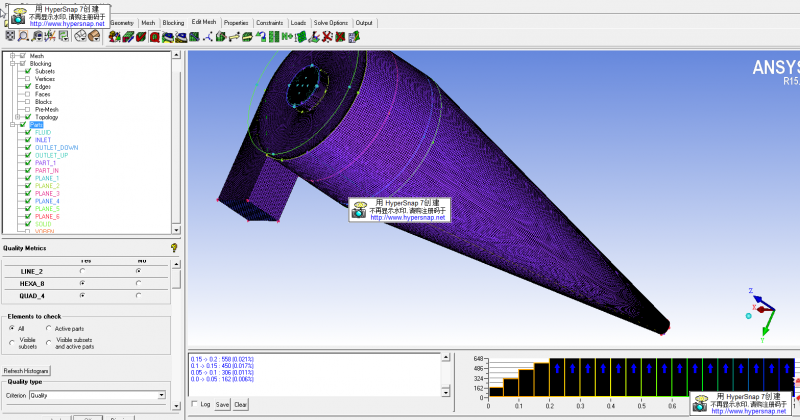
Task: Open the Delete Elements tool
Action: coord(340,37)
